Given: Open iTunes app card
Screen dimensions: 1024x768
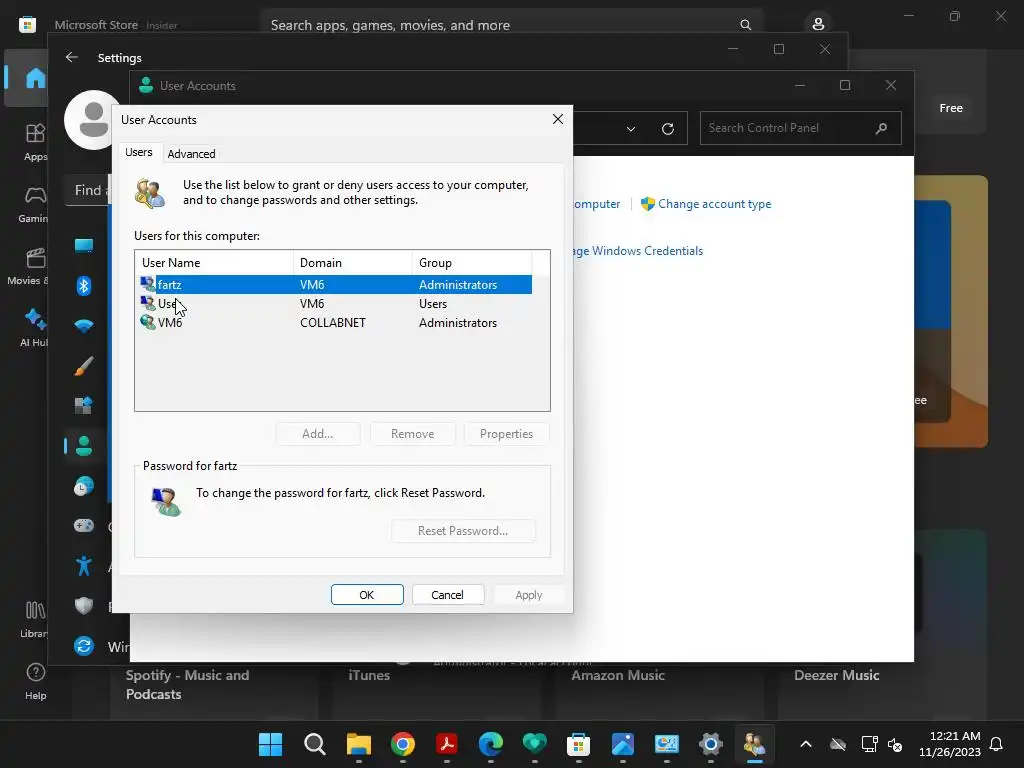Looking at the screenshot, I should tap(437, 691).
